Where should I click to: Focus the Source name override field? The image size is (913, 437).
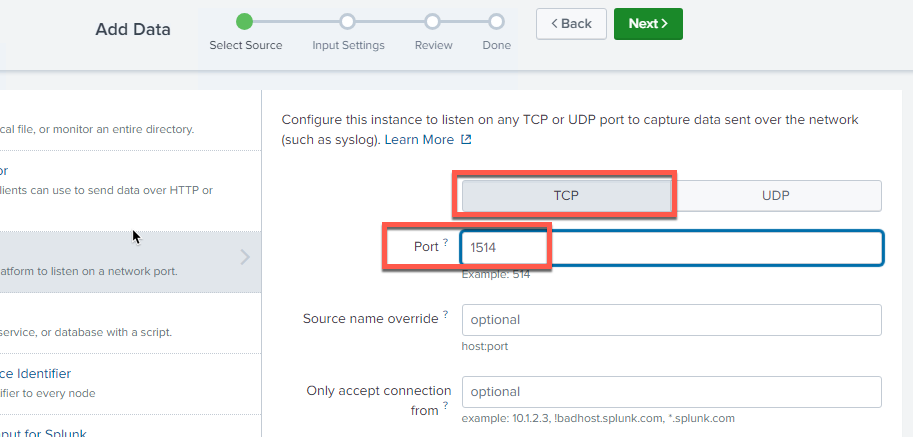point(670,320)
